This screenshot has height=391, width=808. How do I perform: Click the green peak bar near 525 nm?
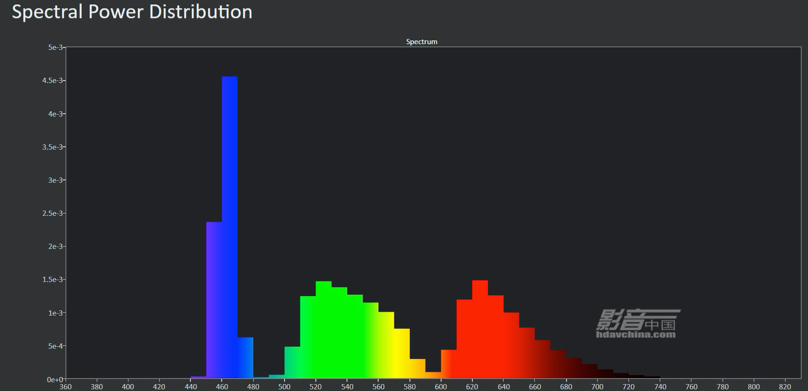click(324, 330)
